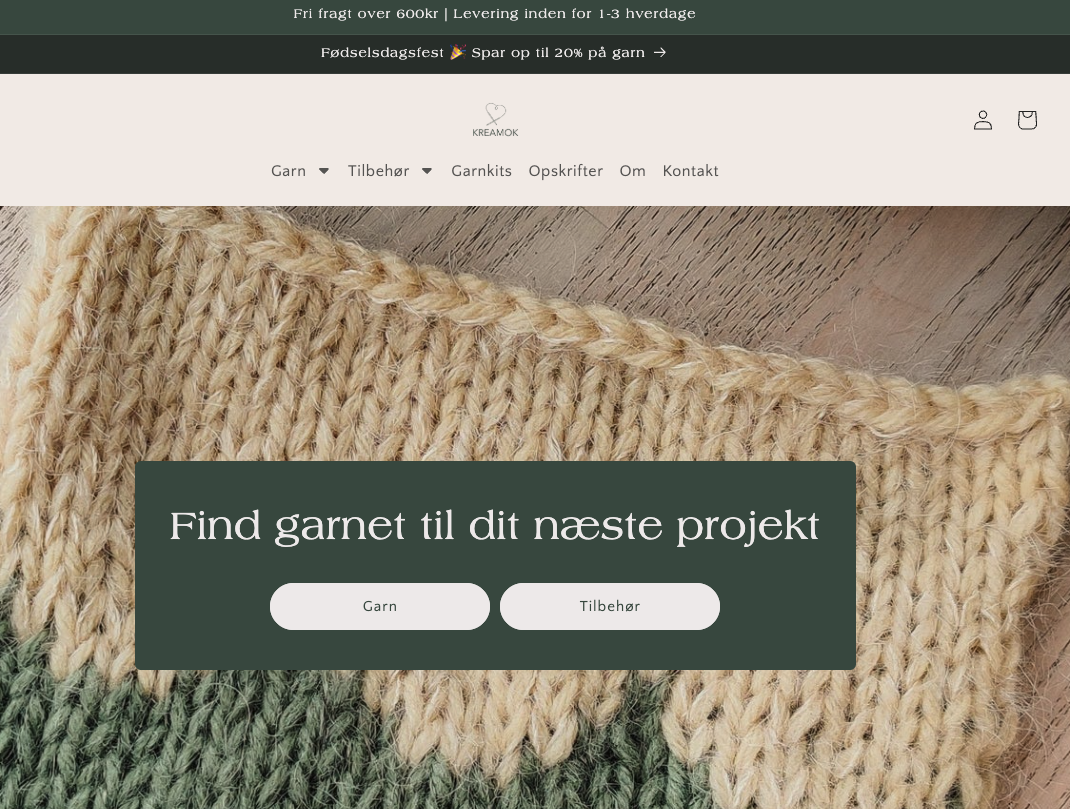Screen dimensions: 1070x809
Task: Open the Tilbehør navigation menu label
Action: pos(378,171)
